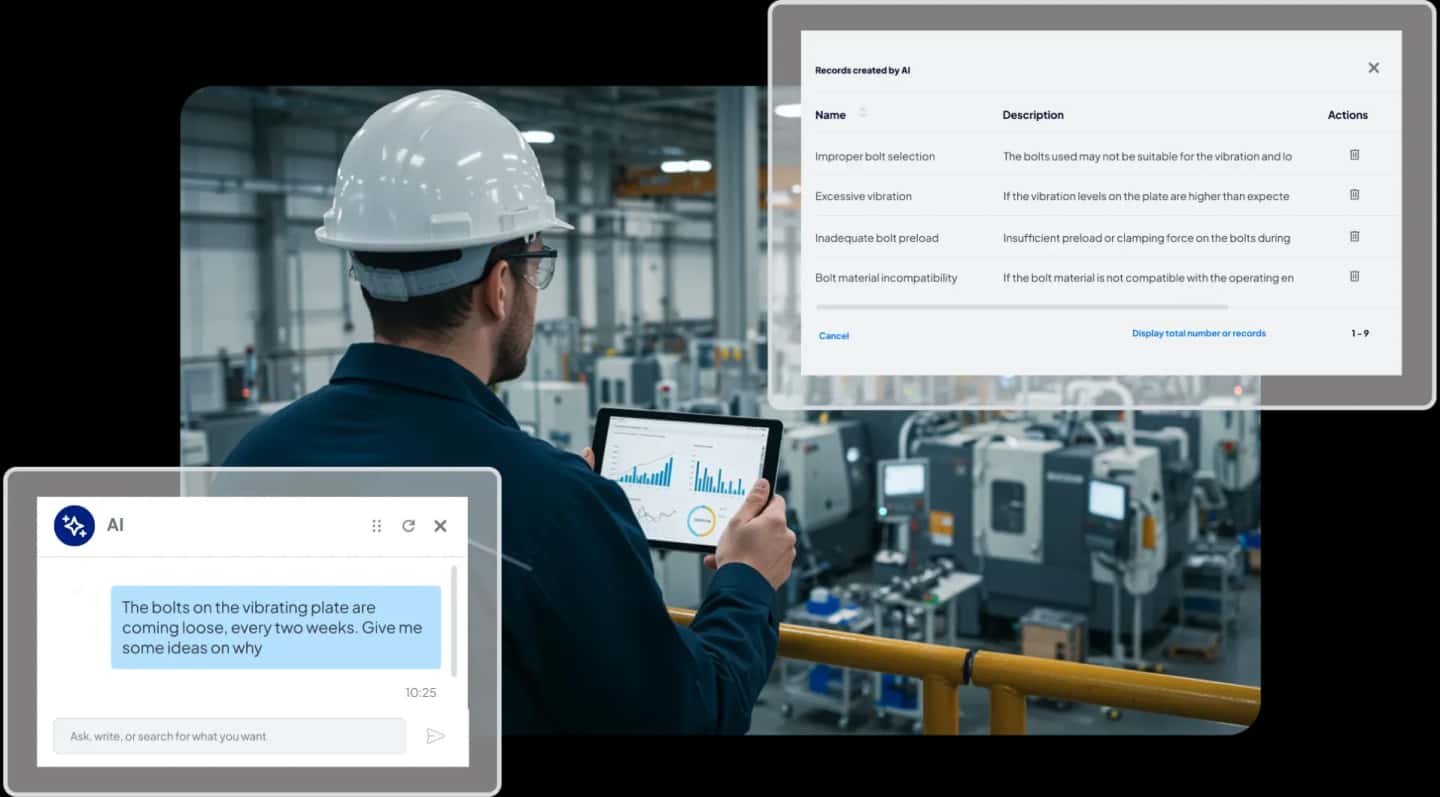Delete the Improper bolt selection record
Screen dimensions: 1440x797
[x=1354, y=155]
